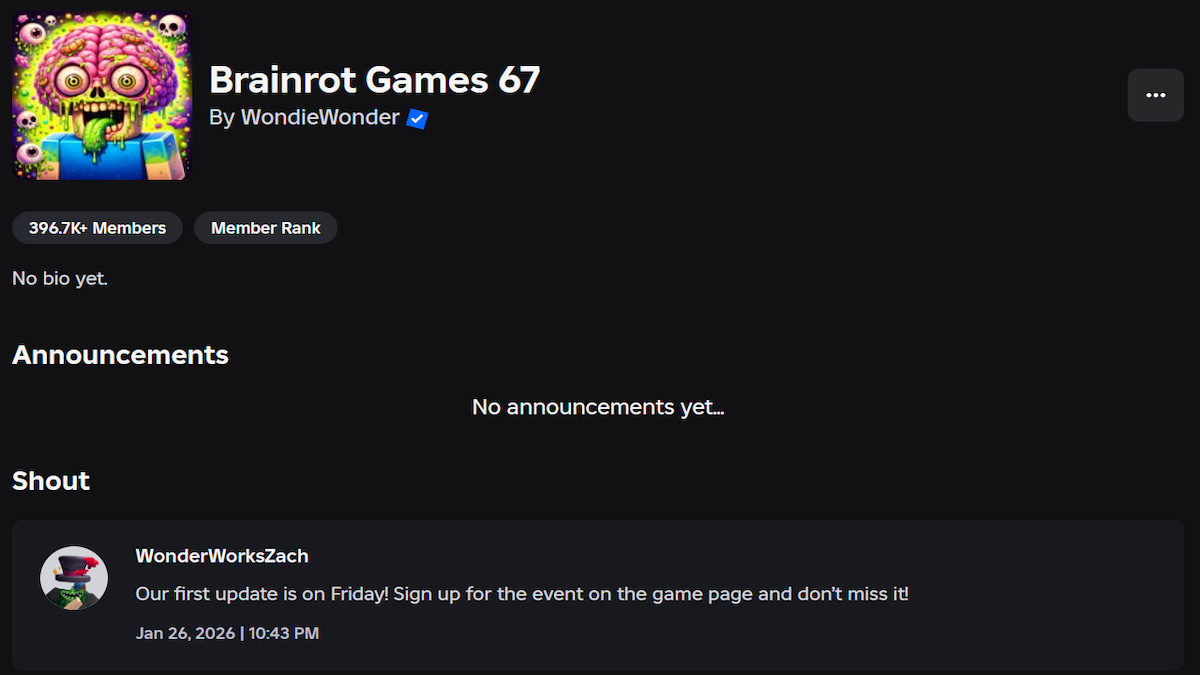The width and height of the screenshot is (1200, 675).
Task: Open WondieWonder's creator profile link
Action: (x=320, y=118)
